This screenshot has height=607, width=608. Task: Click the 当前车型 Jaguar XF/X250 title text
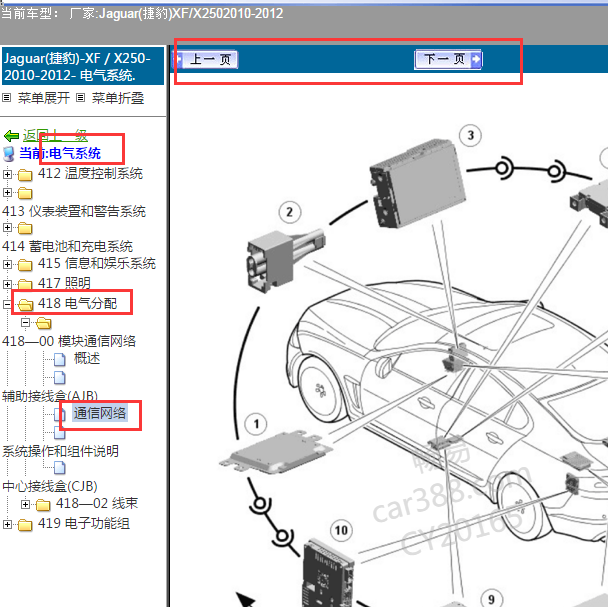pyautogui.click(x=142, y=14)
